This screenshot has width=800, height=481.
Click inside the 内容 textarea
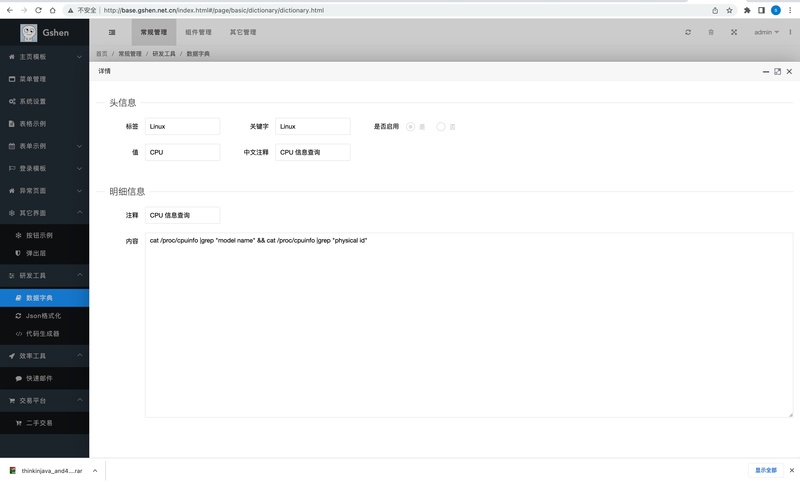469,325
